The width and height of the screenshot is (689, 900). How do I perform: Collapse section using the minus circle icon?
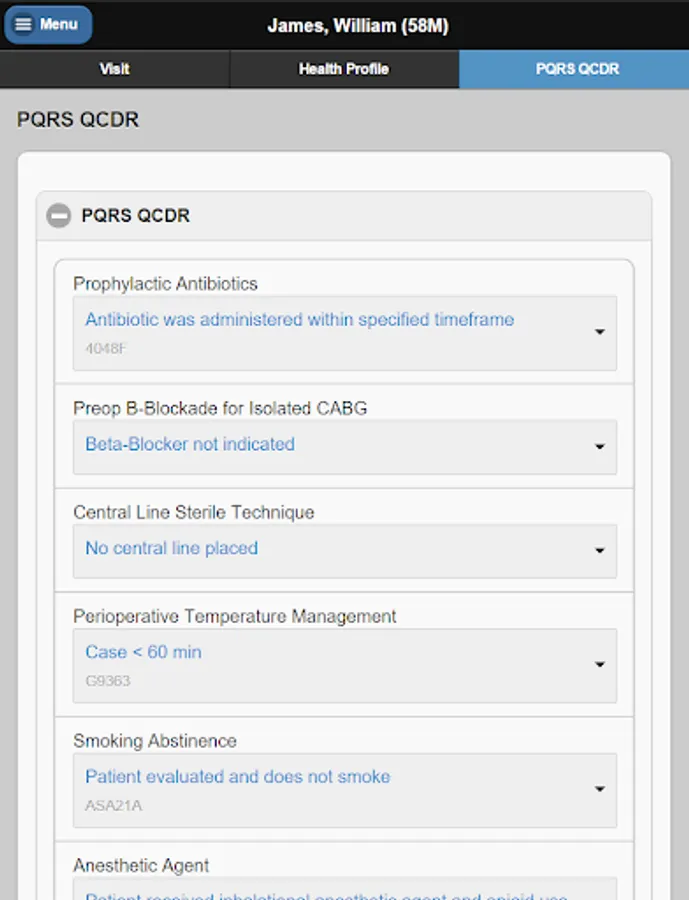click(x=59, y=215)
